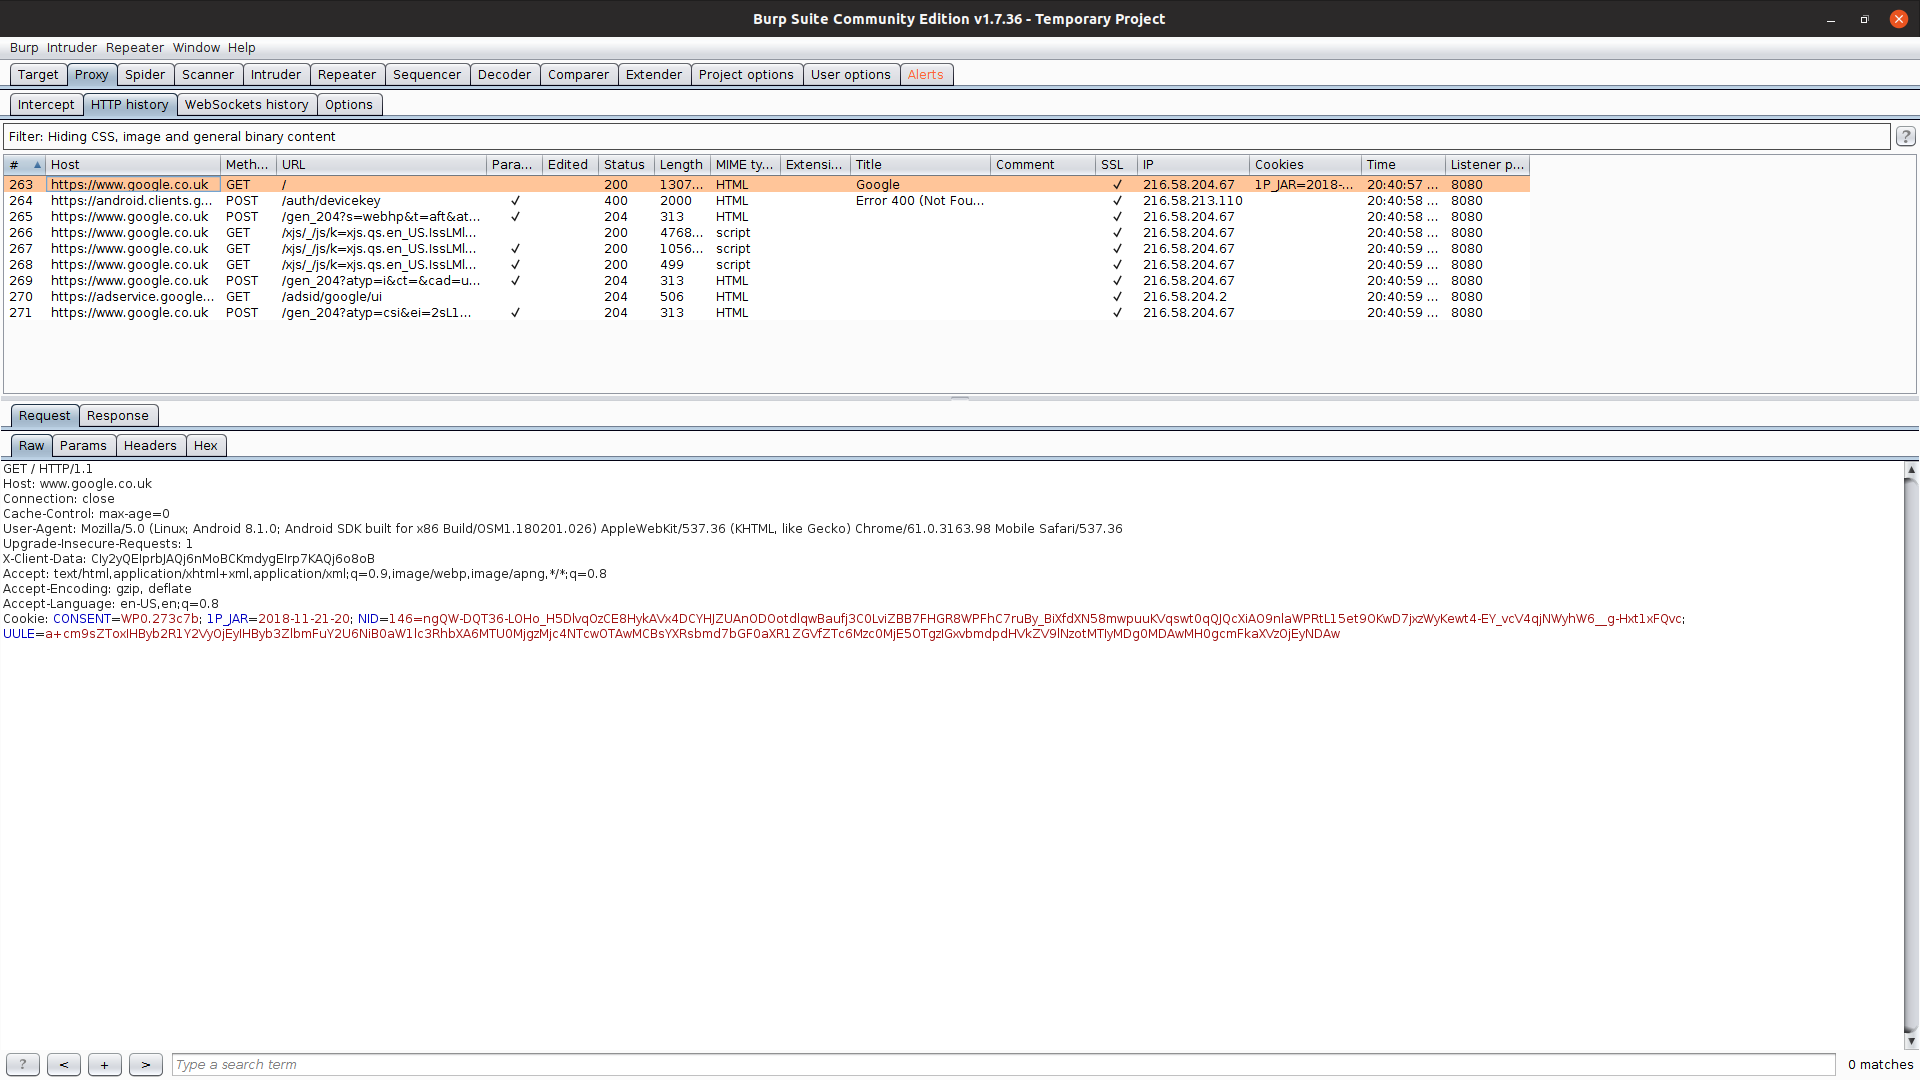This screenshot has width=1920, height=1080.
Task: Click the search term input field
Action: click(x=1000, y=1064)
